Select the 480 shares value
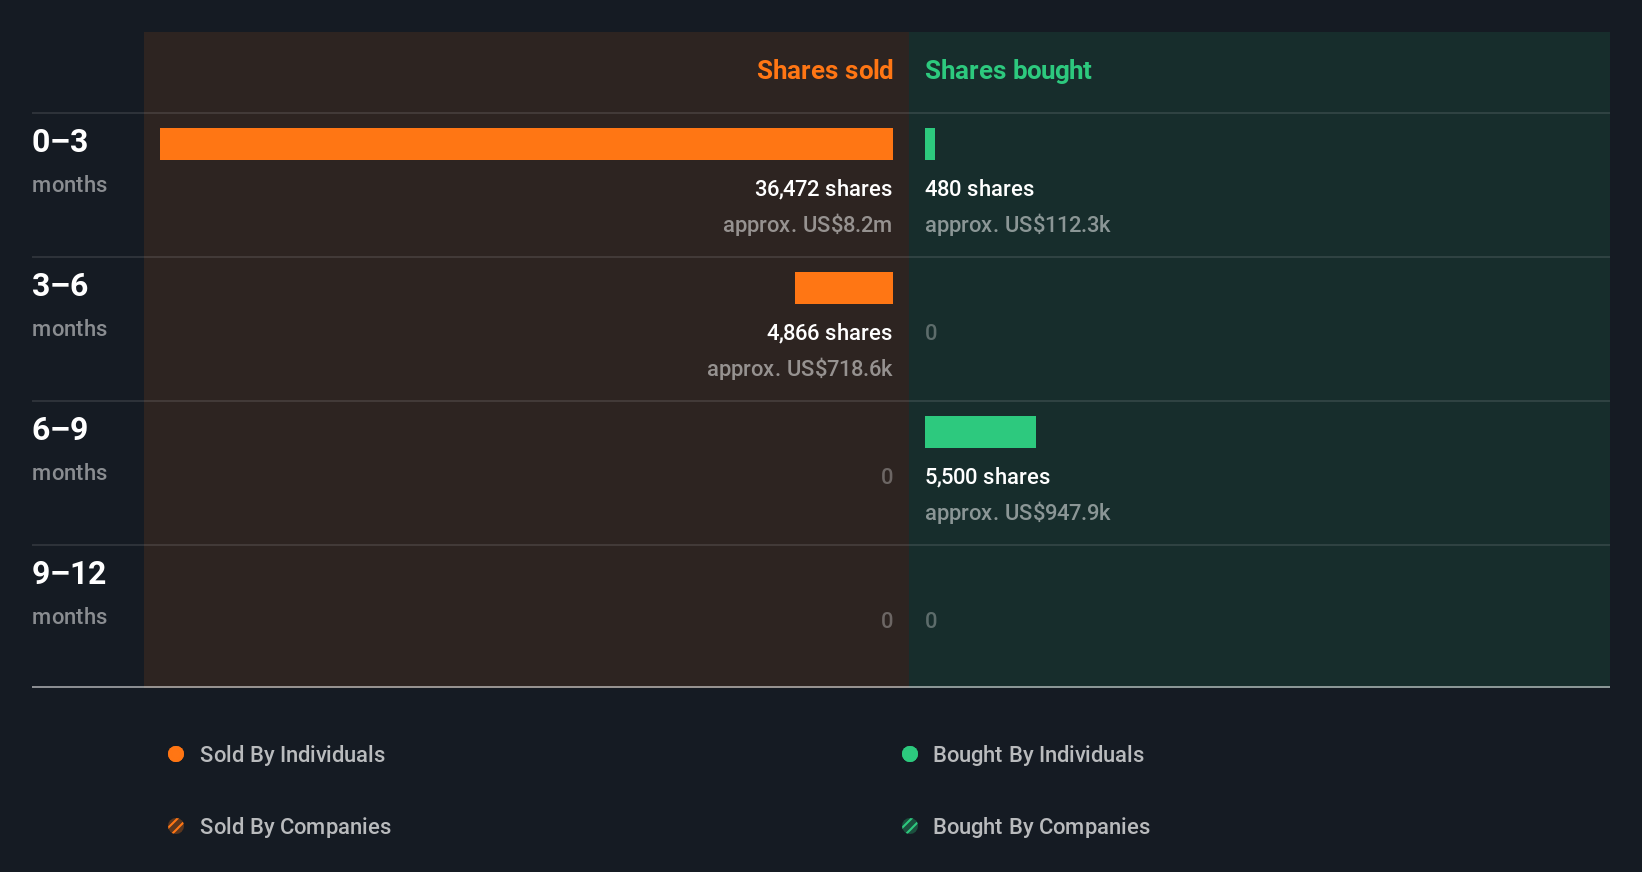1642x872 pixels. (979, 188)
